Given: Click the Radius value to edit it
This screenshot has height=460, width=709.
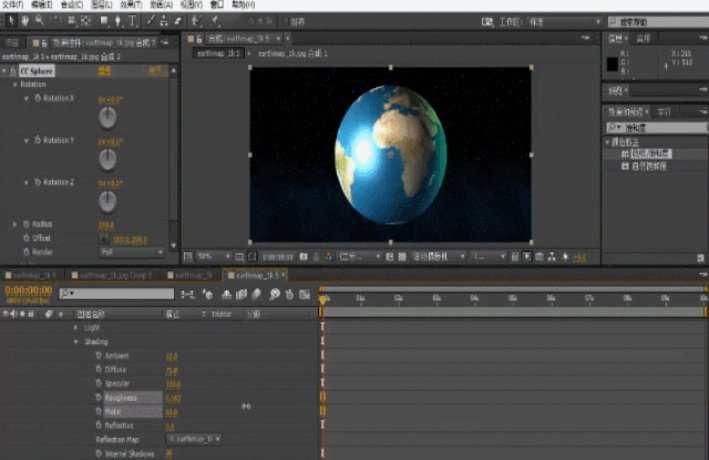Looking at the screenshot, I should pyautogui.click(x=105, y=225).
